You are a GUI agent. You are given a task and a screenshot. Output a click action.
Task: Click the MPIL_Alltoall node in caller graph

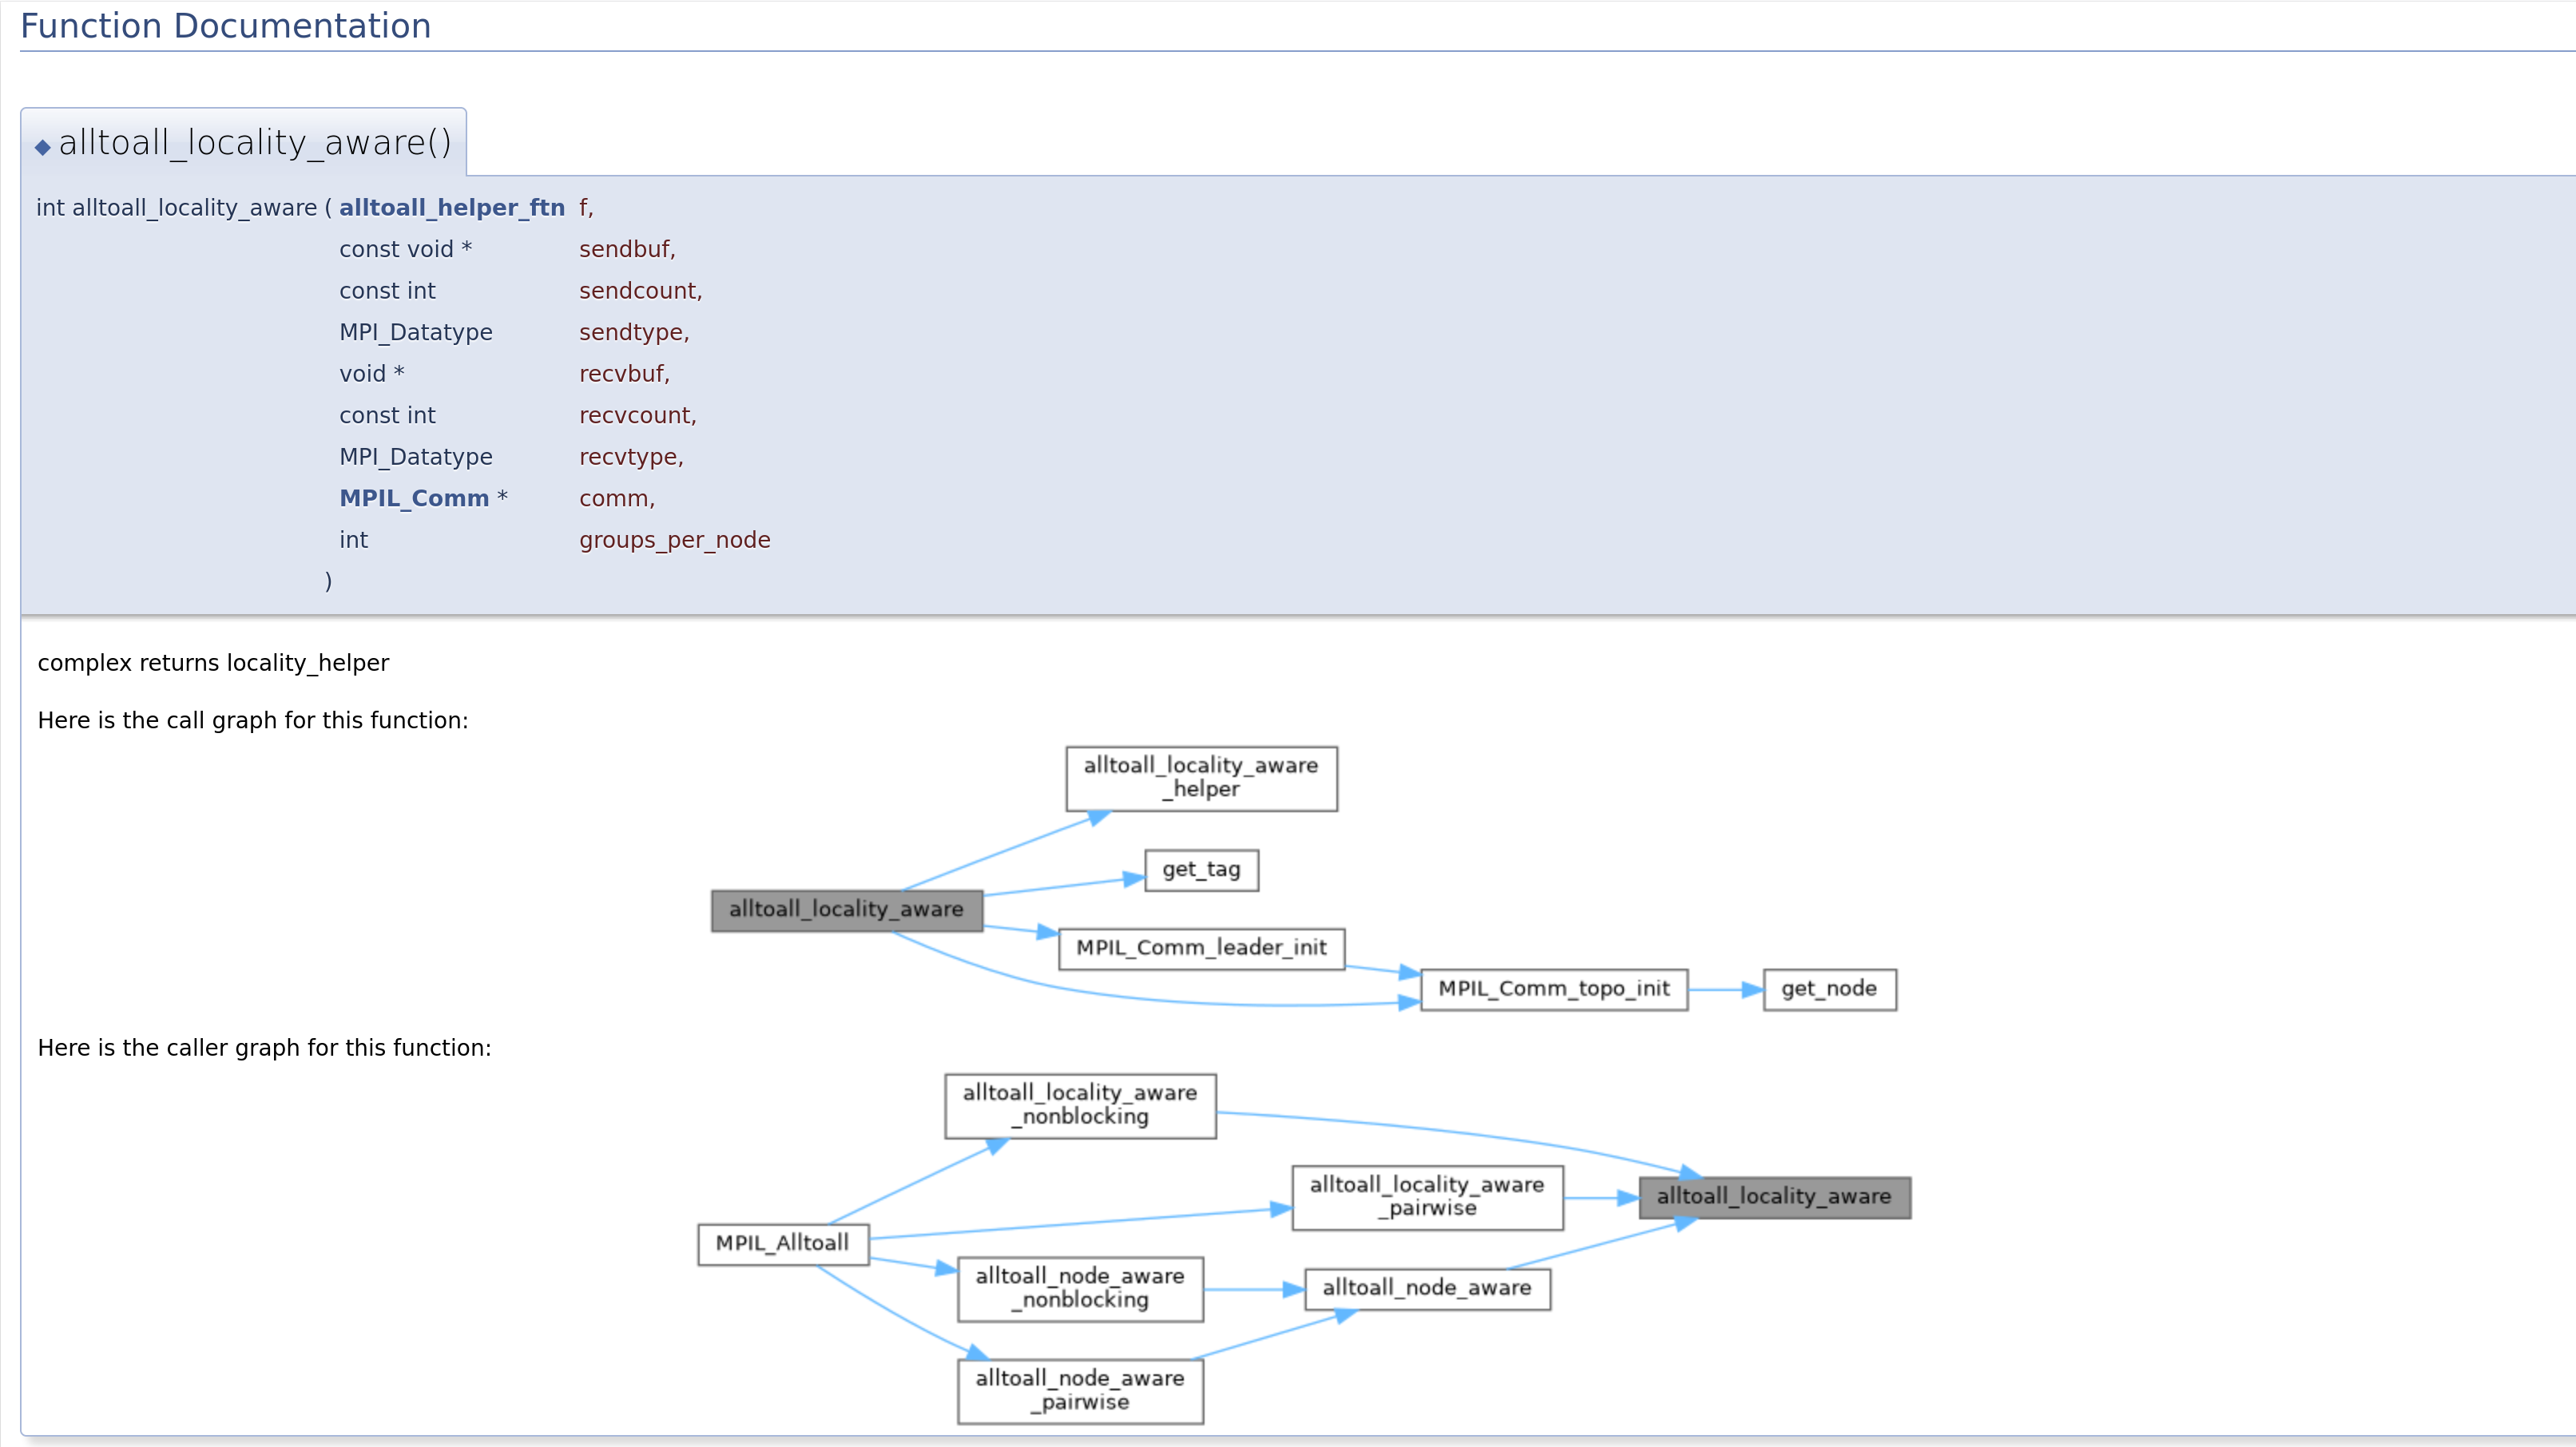783,1244
